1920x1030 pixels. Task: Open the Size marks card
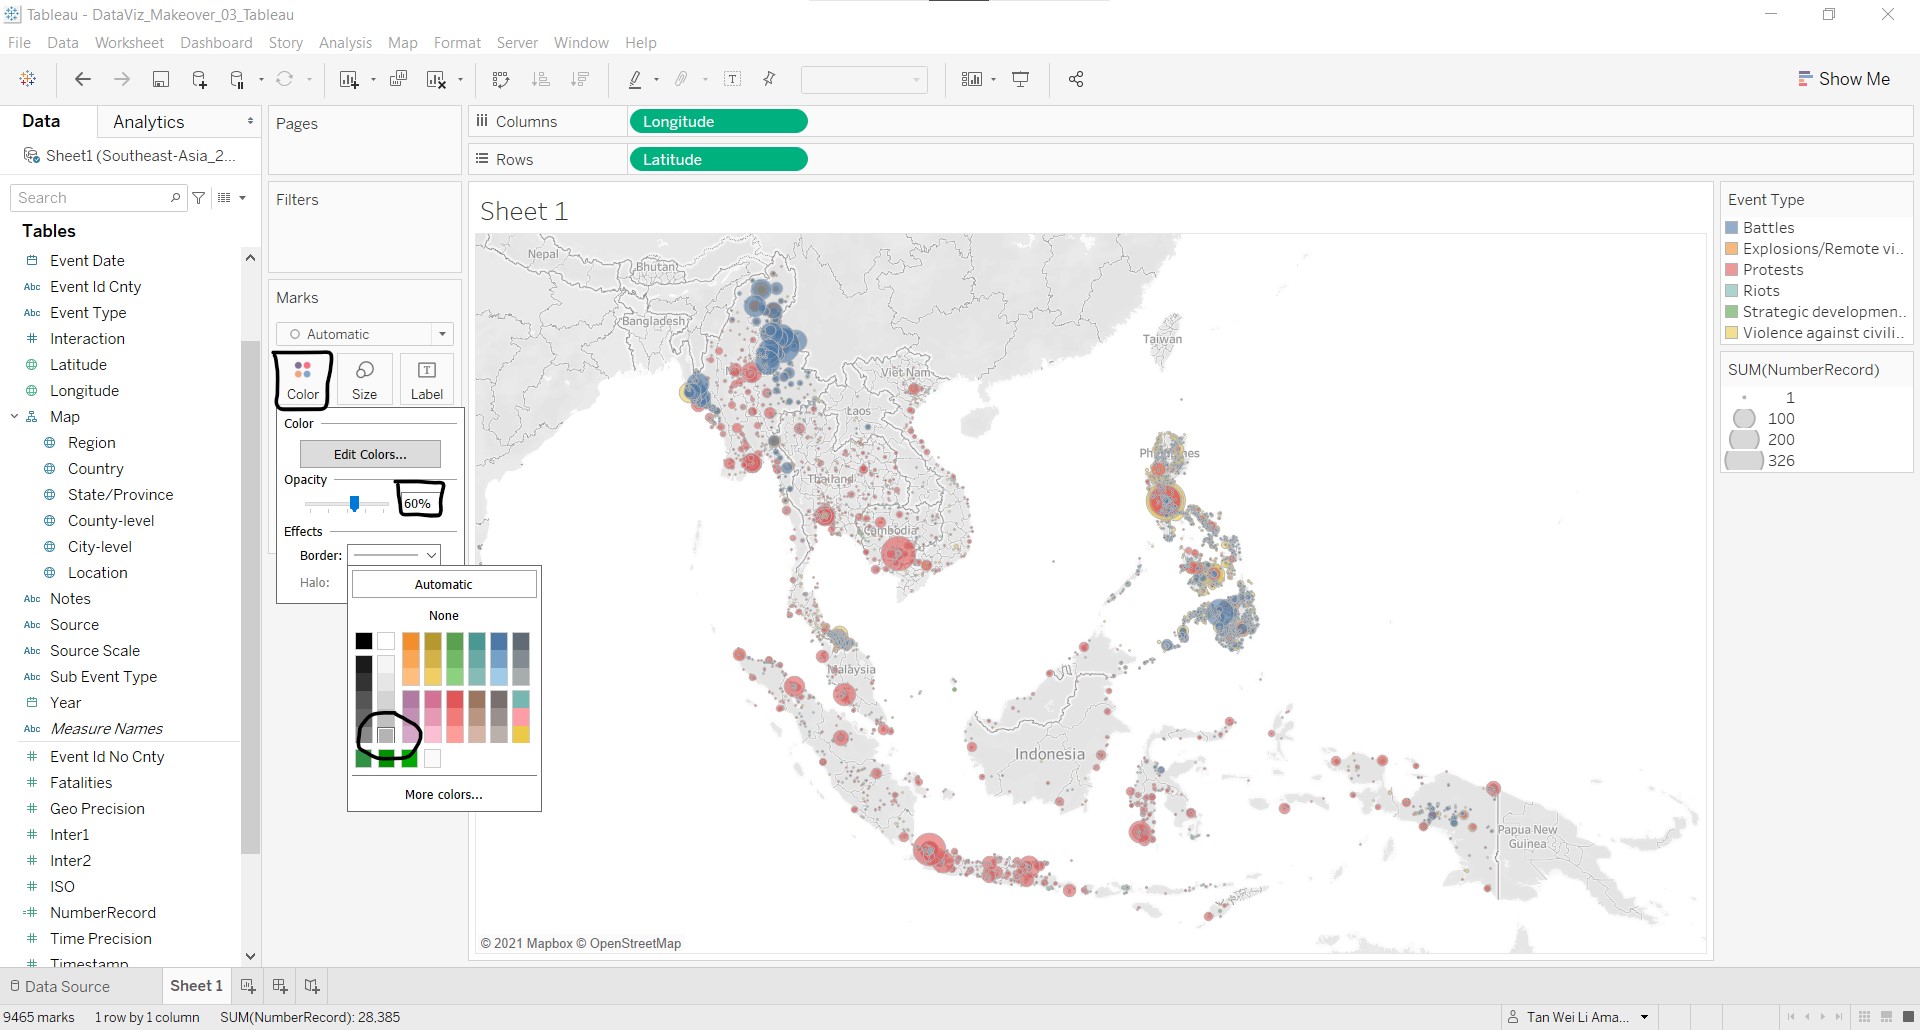pos(364,380)
